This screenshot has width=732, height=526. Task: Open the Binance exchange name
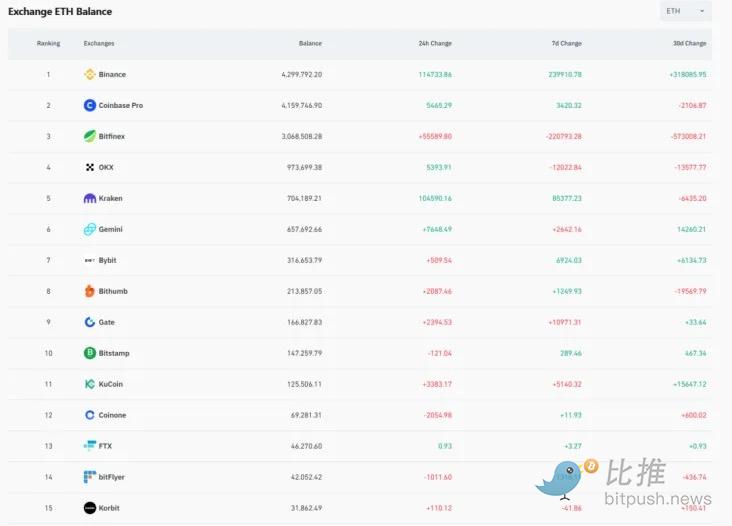click(112, 74)
